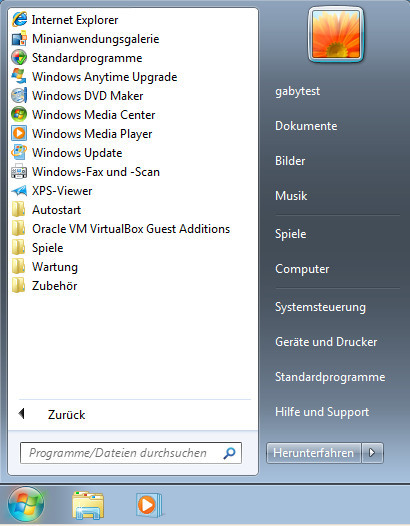Select the XPS-Viewer text entry
This screenshot has height=526, width=410.
[62, 191]
